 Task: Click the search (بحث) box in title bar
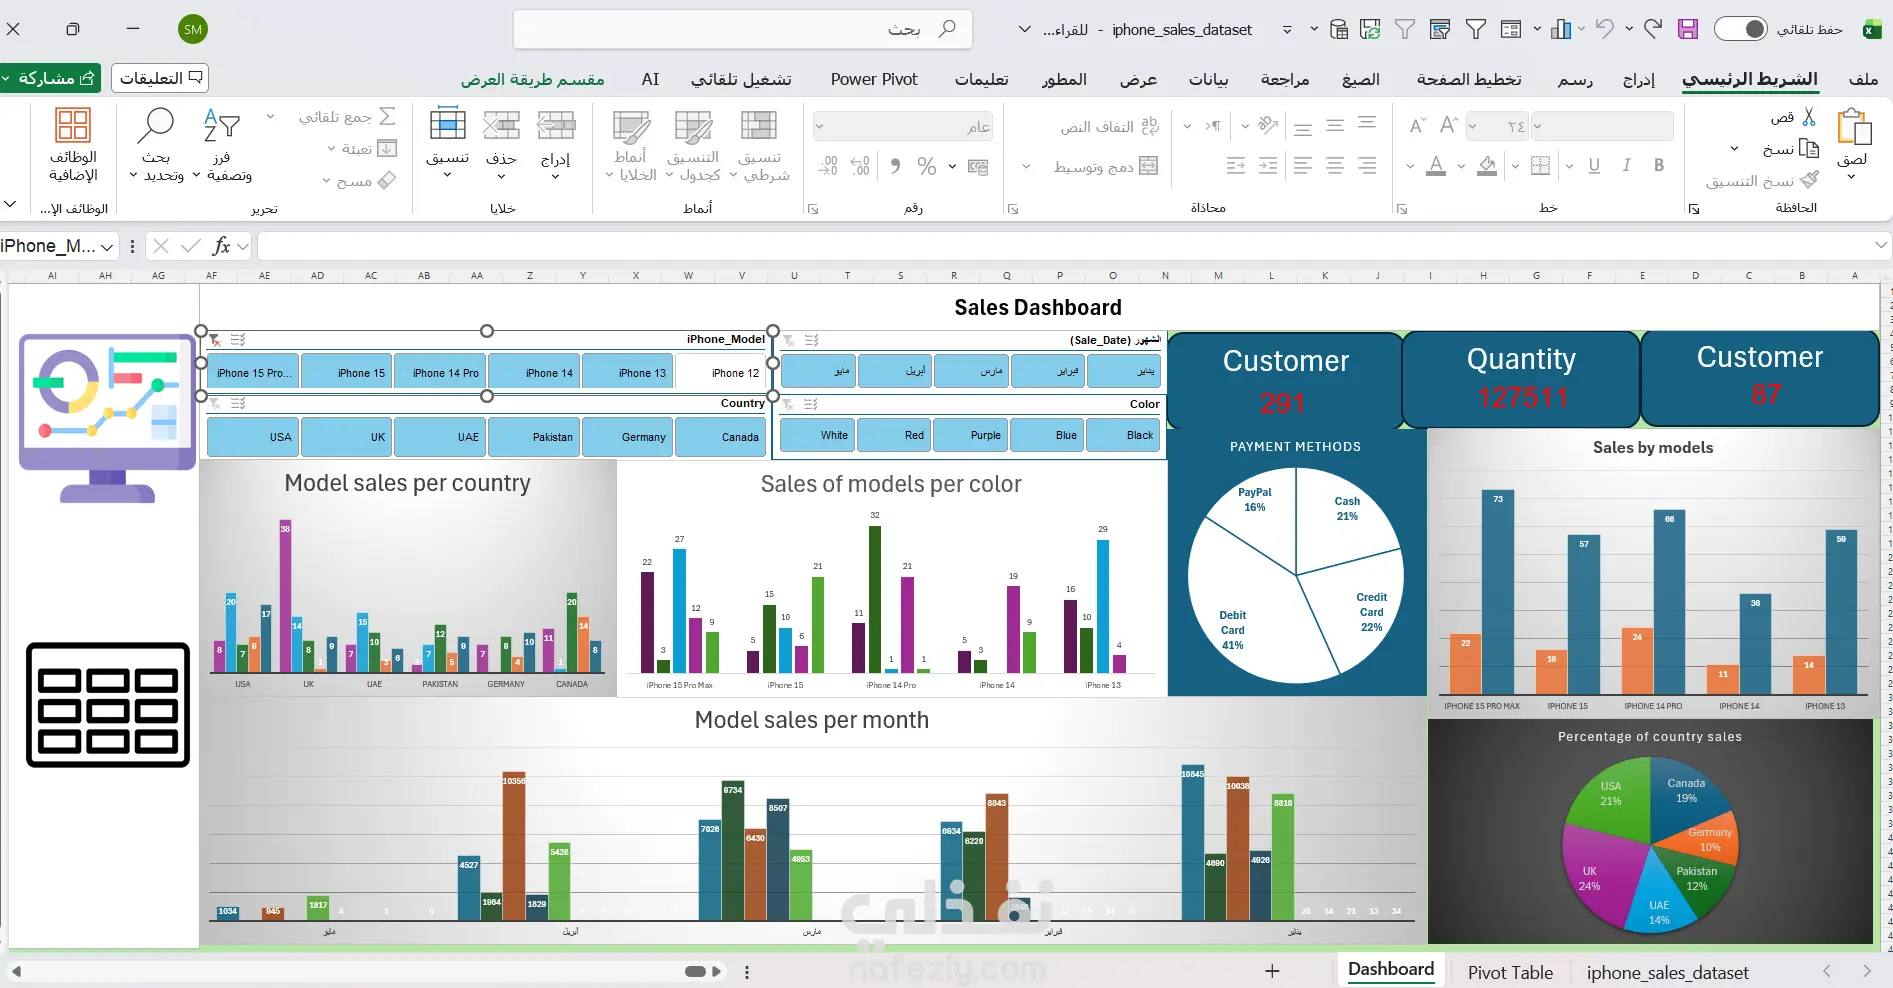[742, 29]
